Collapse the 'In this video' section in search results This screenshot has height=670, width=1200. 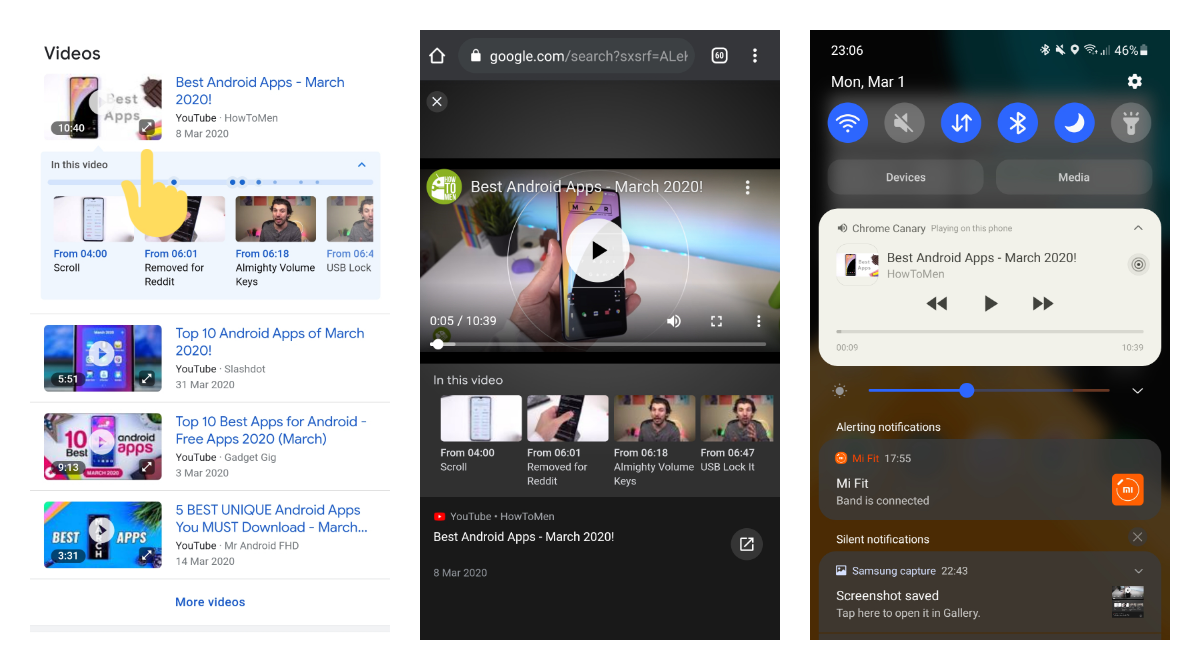point(362,165)
